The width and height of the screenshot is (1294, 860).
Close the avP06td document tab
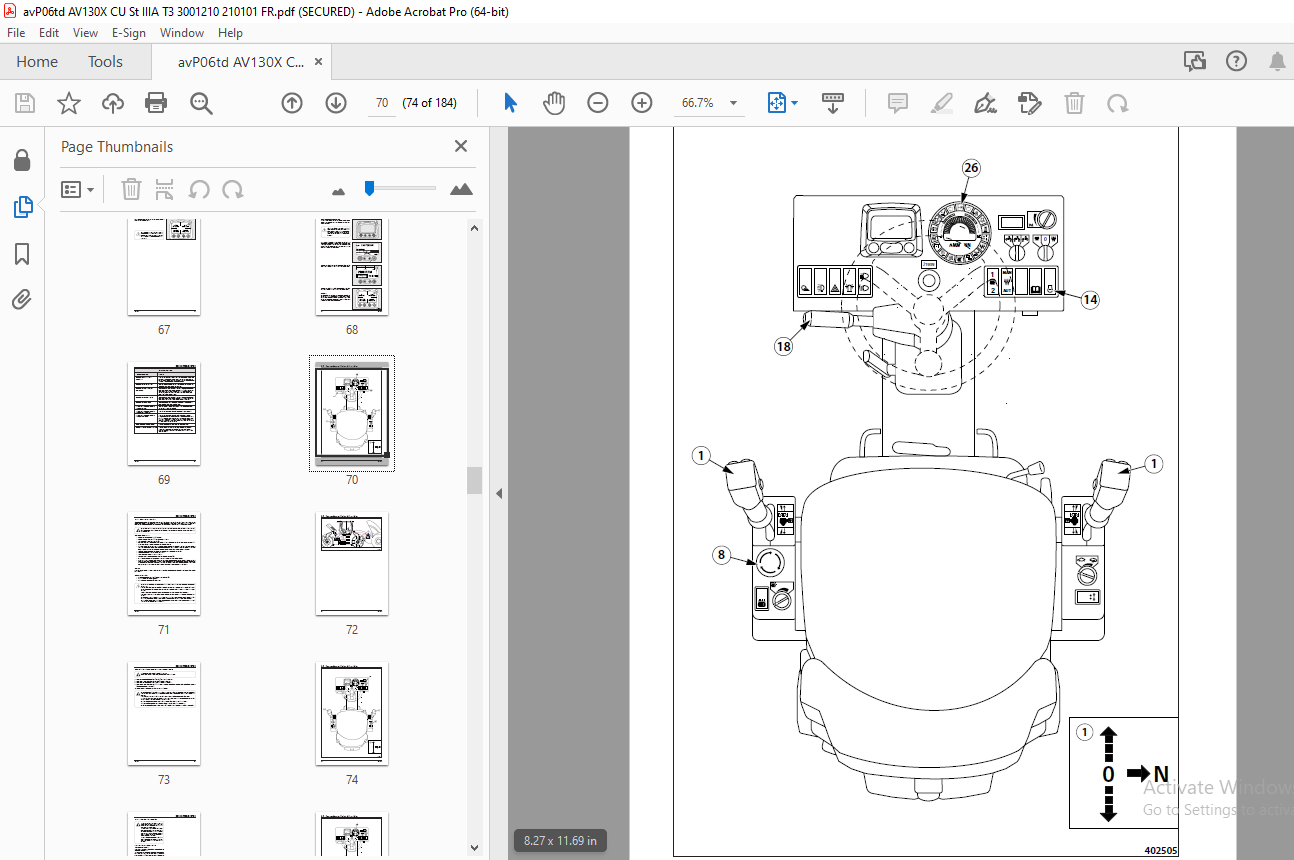pos(319,62)
